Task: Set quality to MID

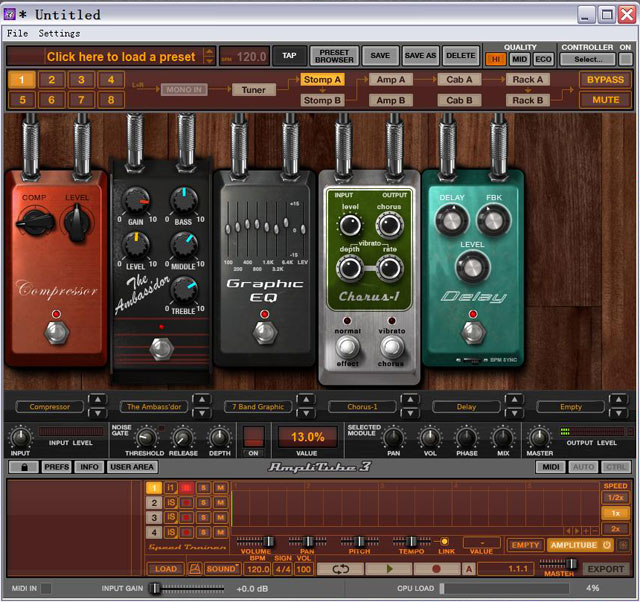Action: (x=519, y=59)
